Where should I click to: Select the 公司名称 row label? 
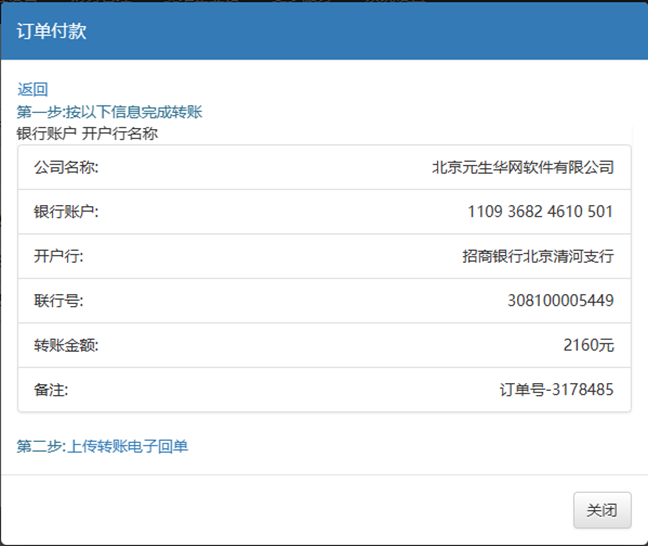click(66, 167)
